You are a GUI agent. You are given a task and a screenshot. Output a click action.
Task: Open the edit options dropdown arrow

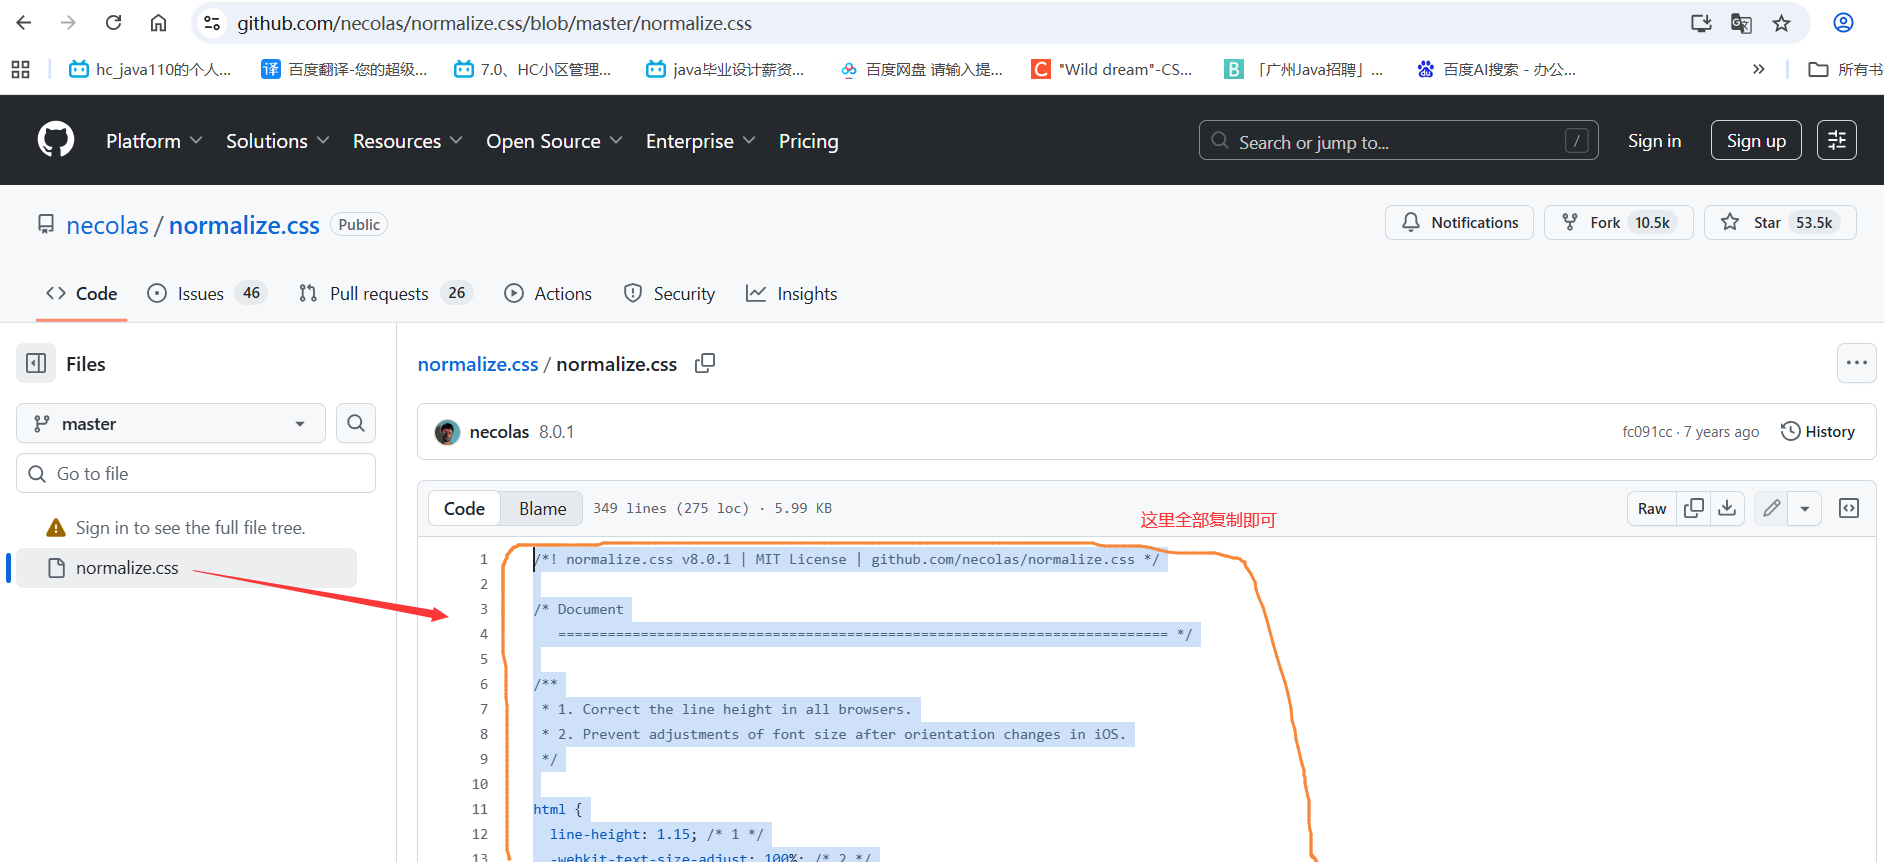[x=1804, y=508]
